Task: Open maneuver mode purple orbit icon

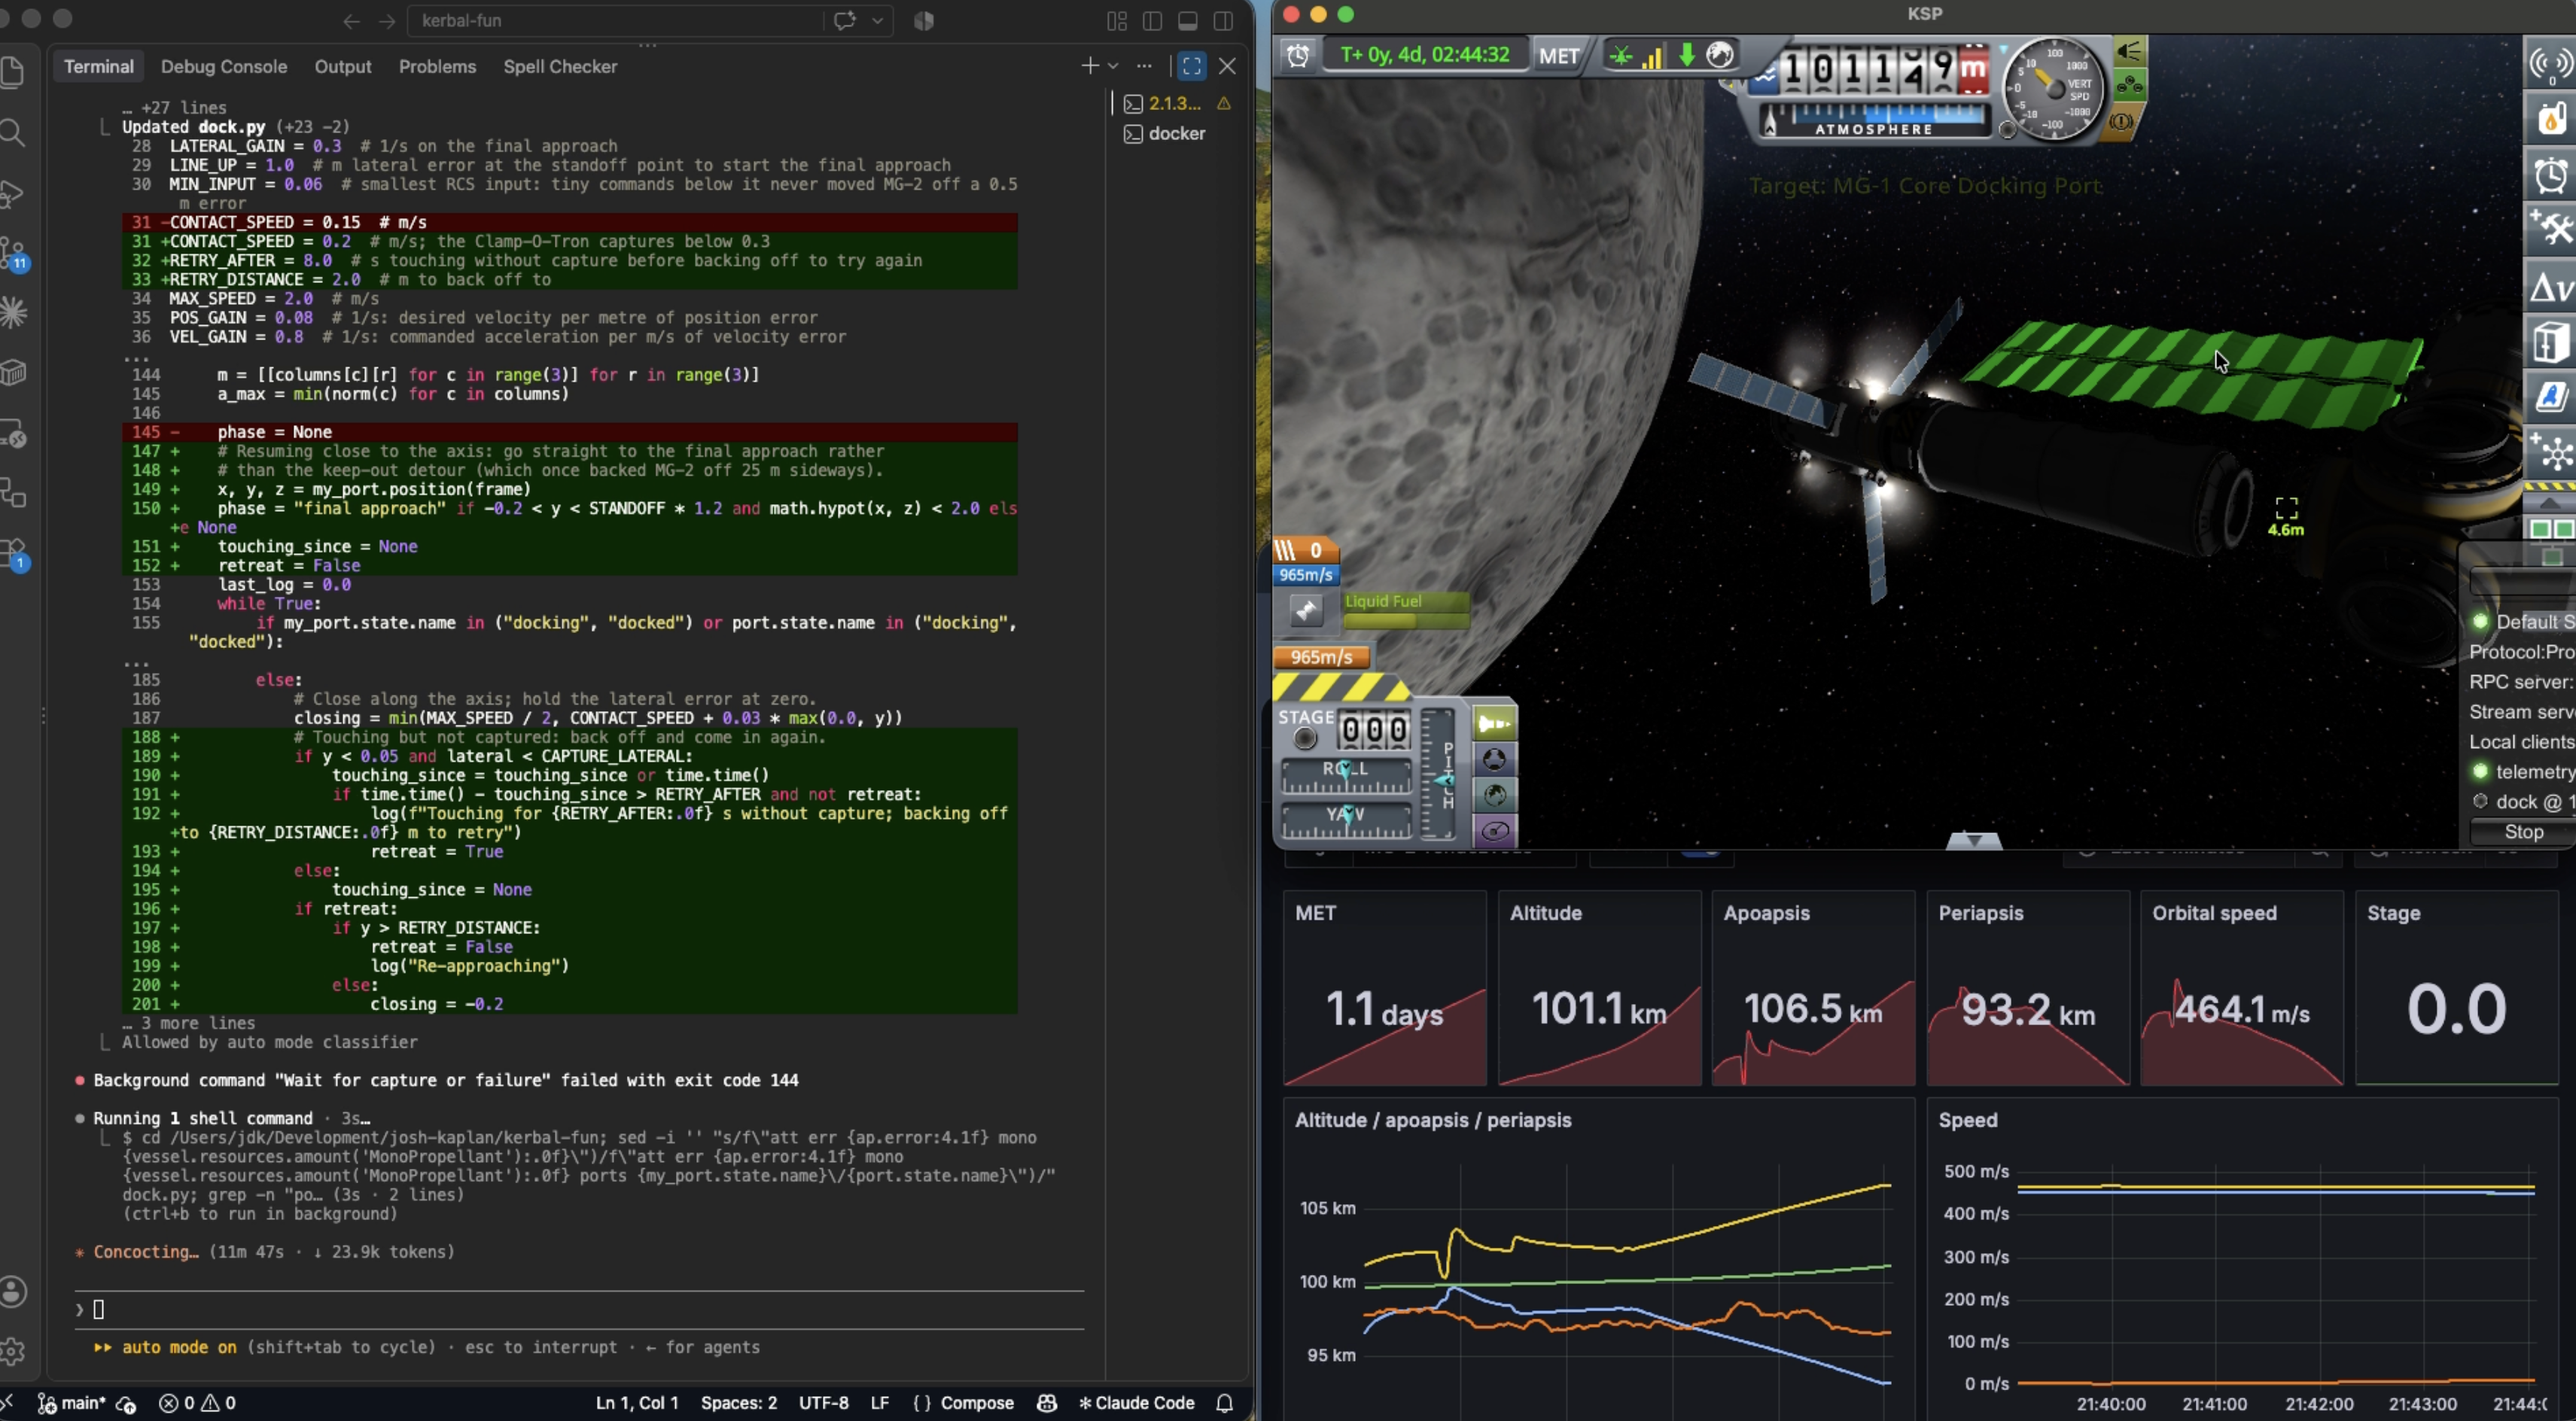Action: (1494, 830)
